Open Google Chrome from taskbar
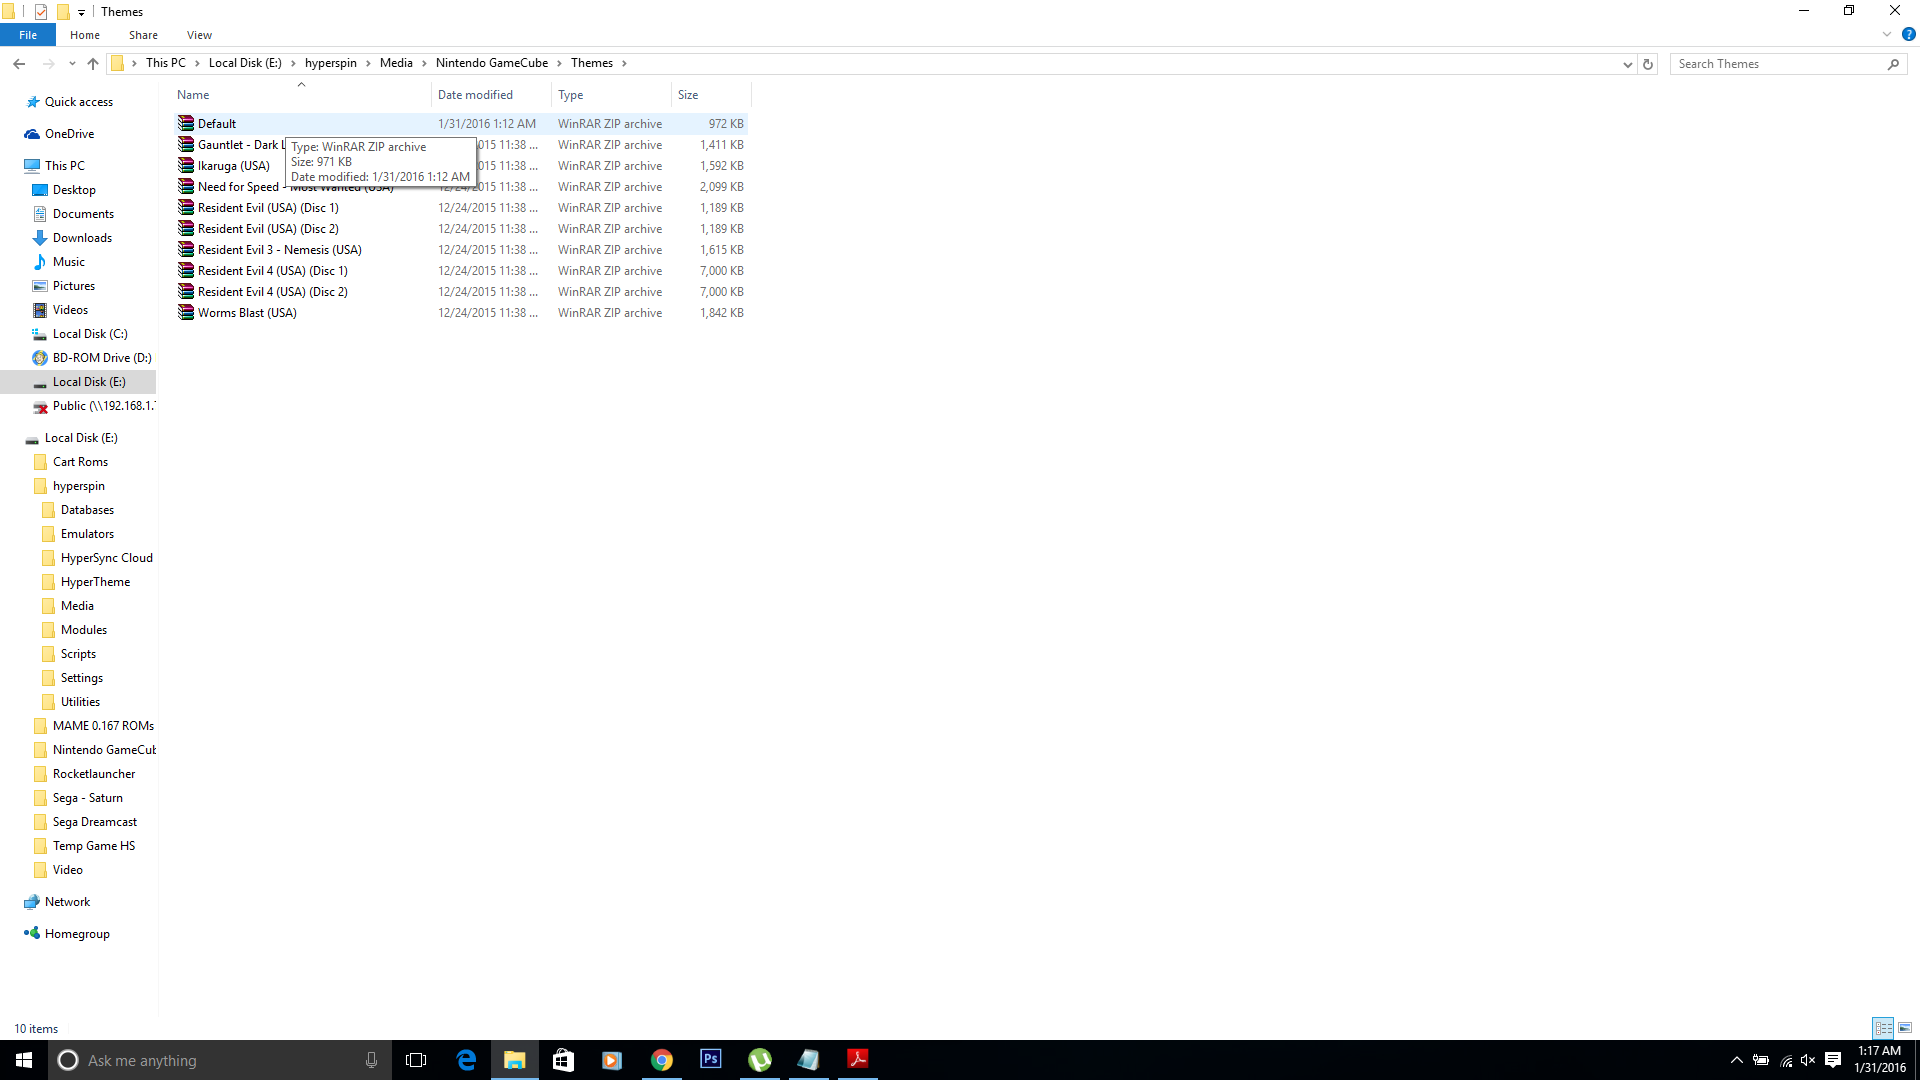Screen dimensions: 1920x1080 661,1060
